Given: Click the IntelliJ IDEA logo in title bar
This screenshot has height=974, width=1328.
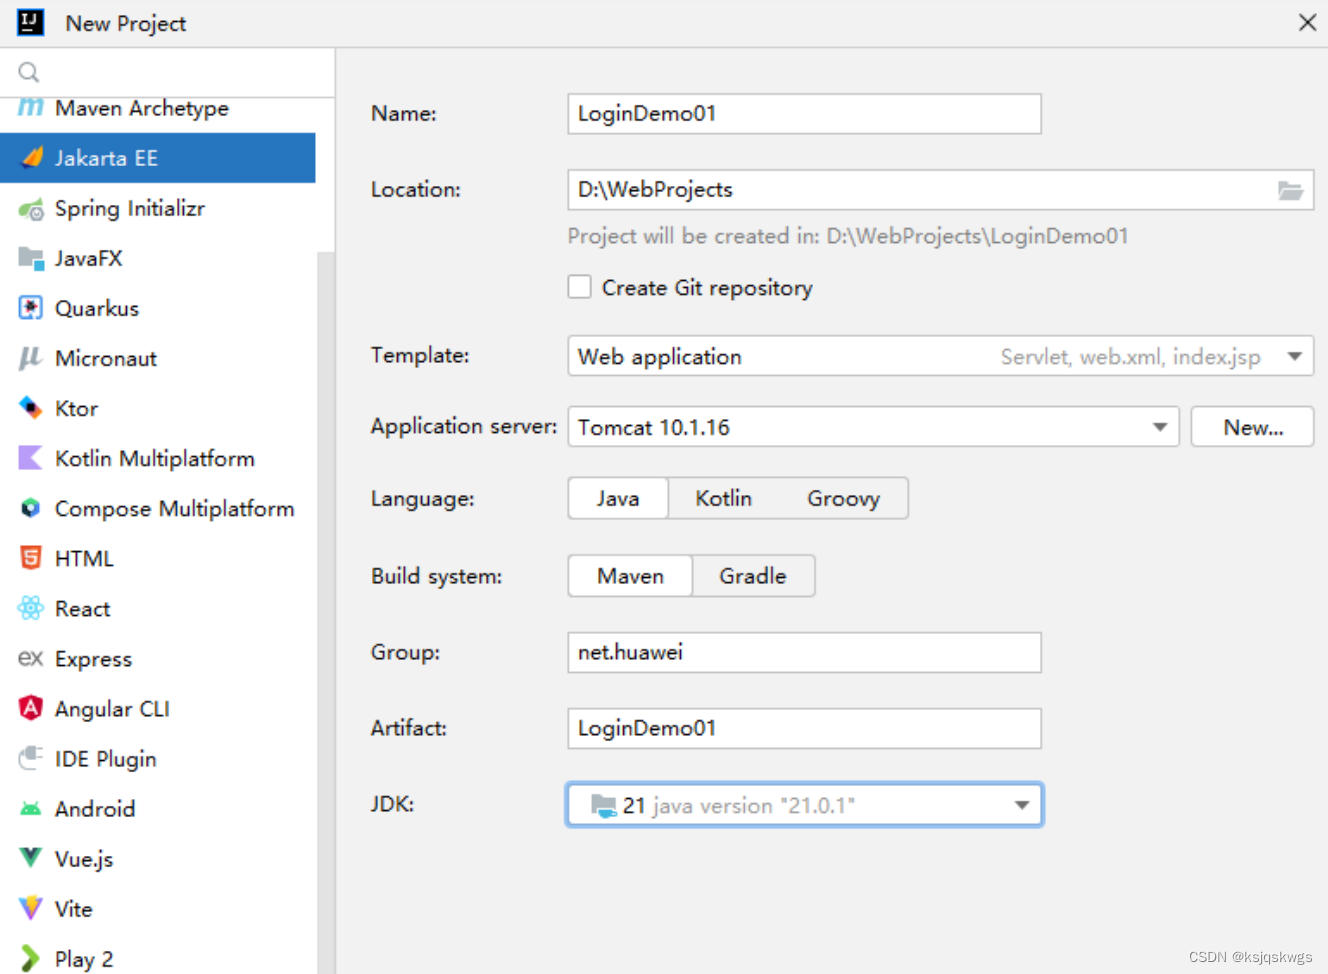Looking at the screenshot, I should 31,22.
